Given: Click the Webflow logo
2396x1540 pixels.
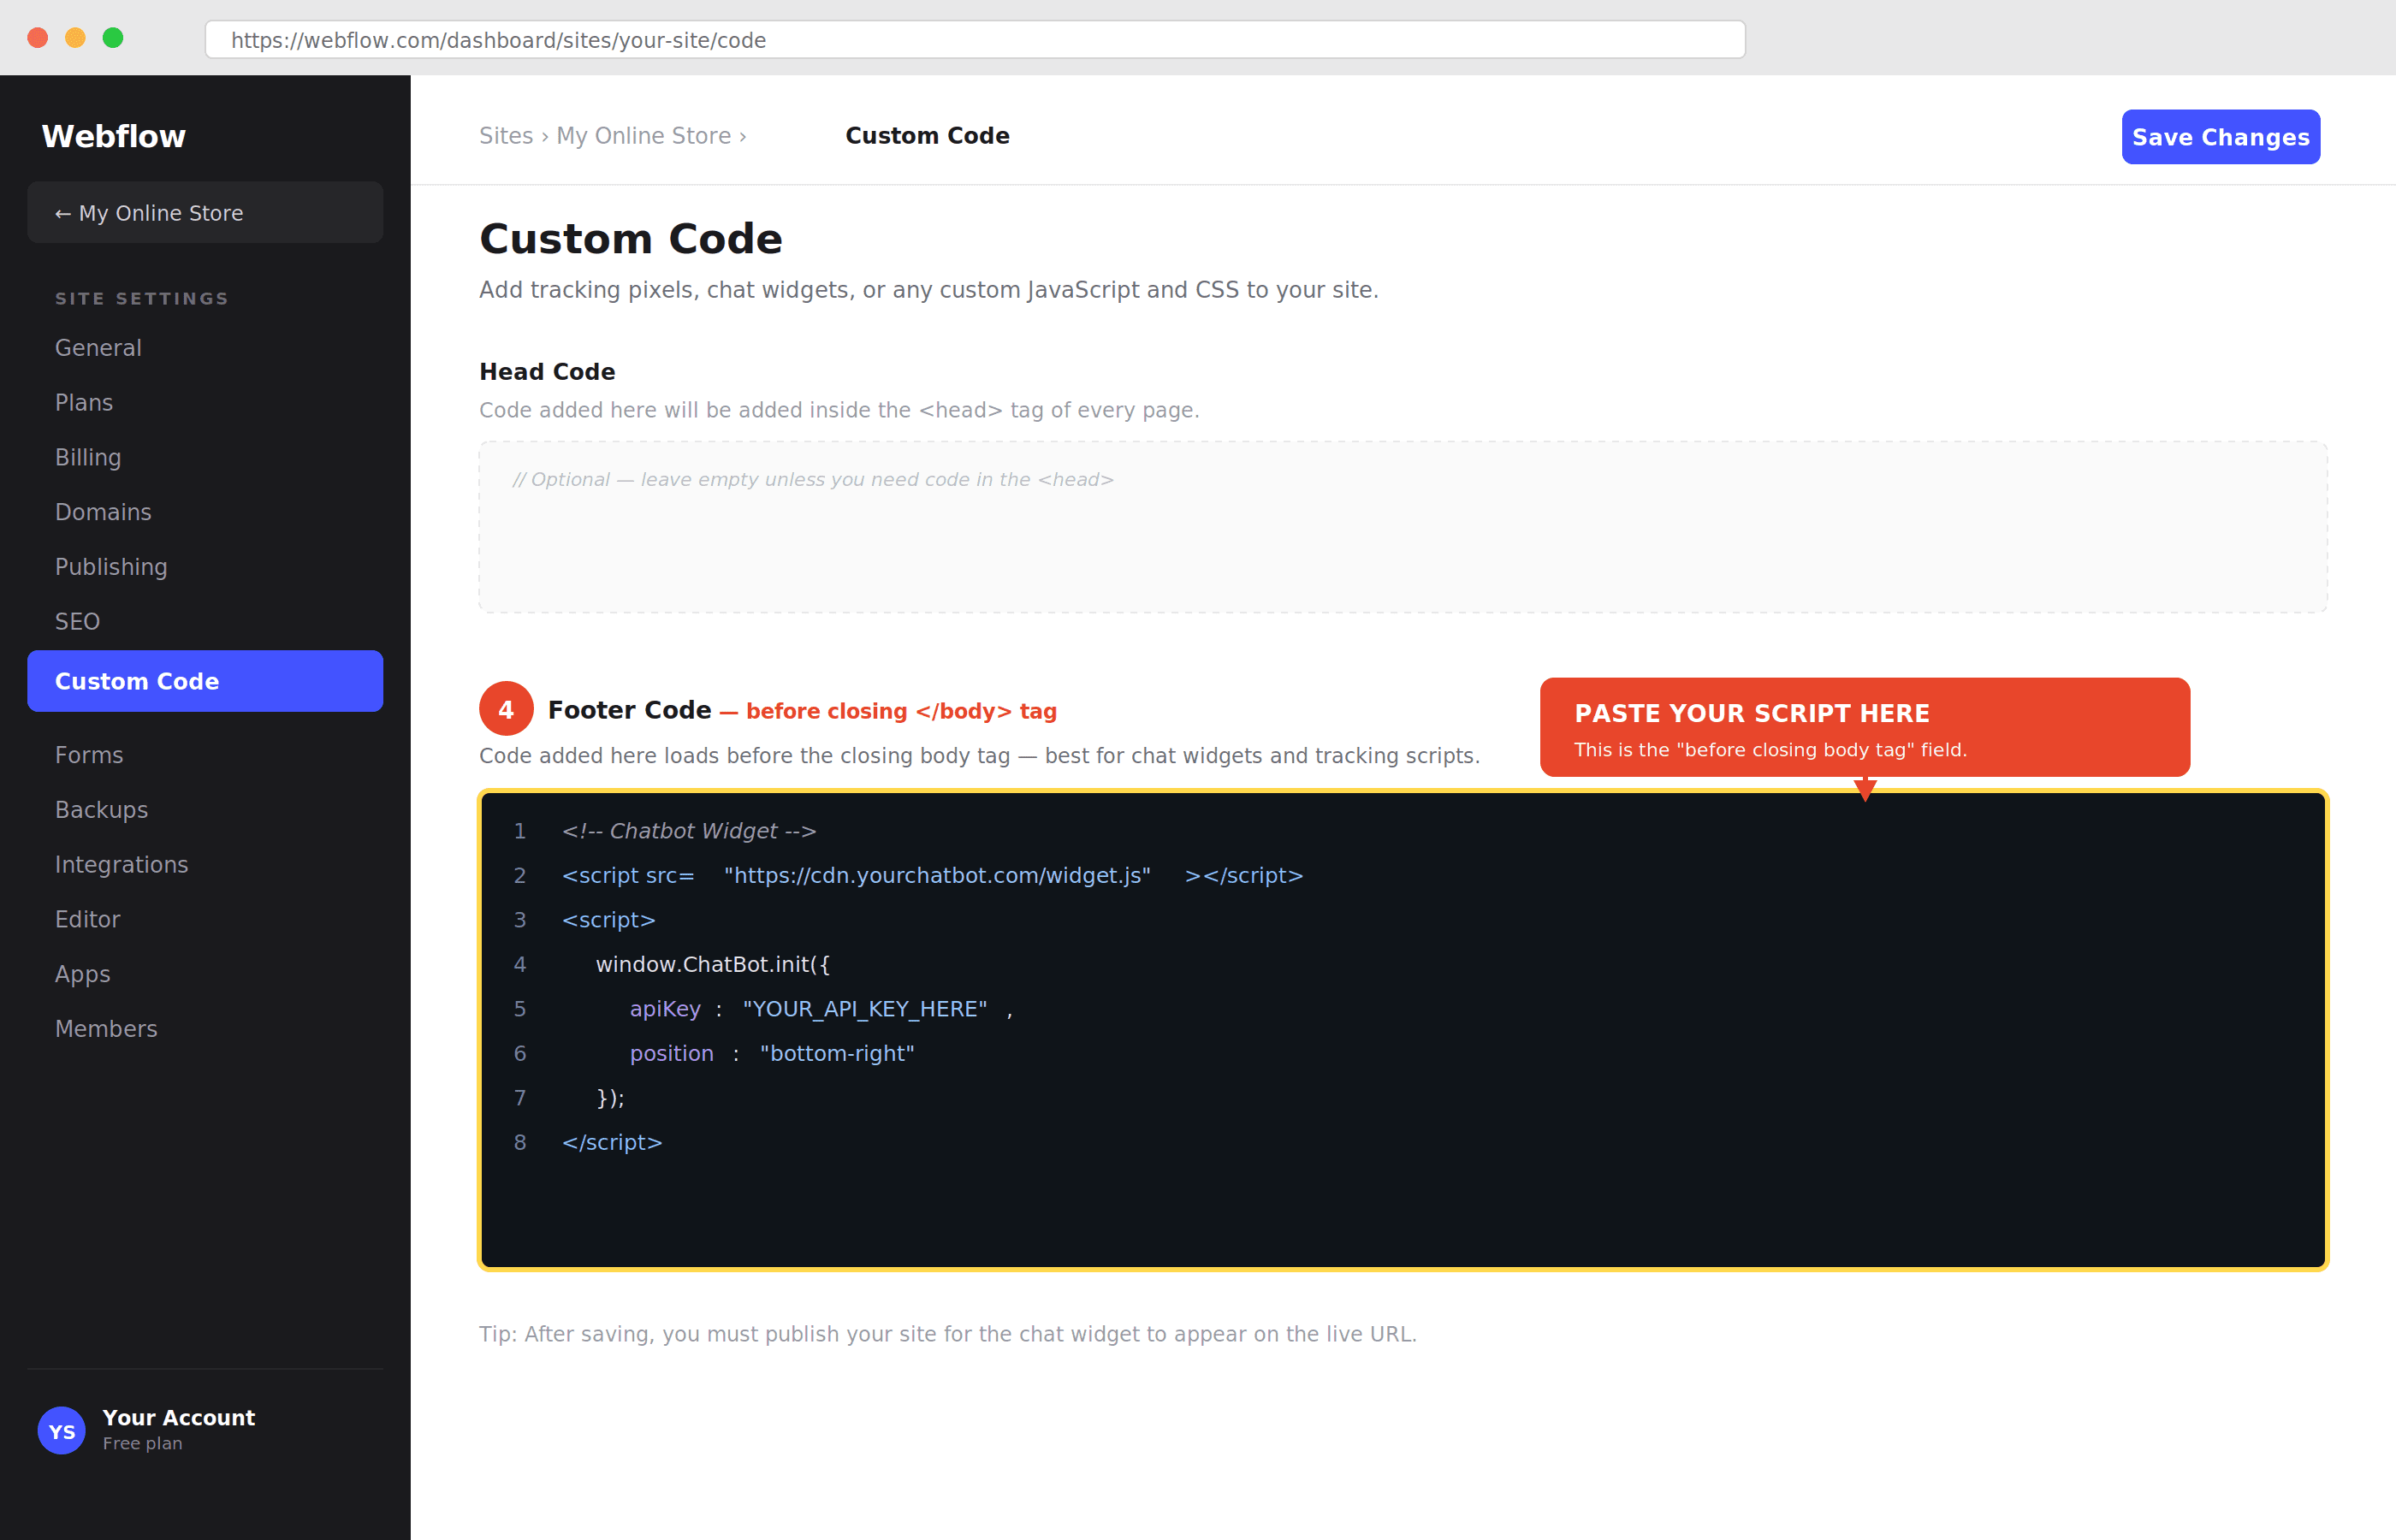Looking at the screenshot, I should 113,136.
